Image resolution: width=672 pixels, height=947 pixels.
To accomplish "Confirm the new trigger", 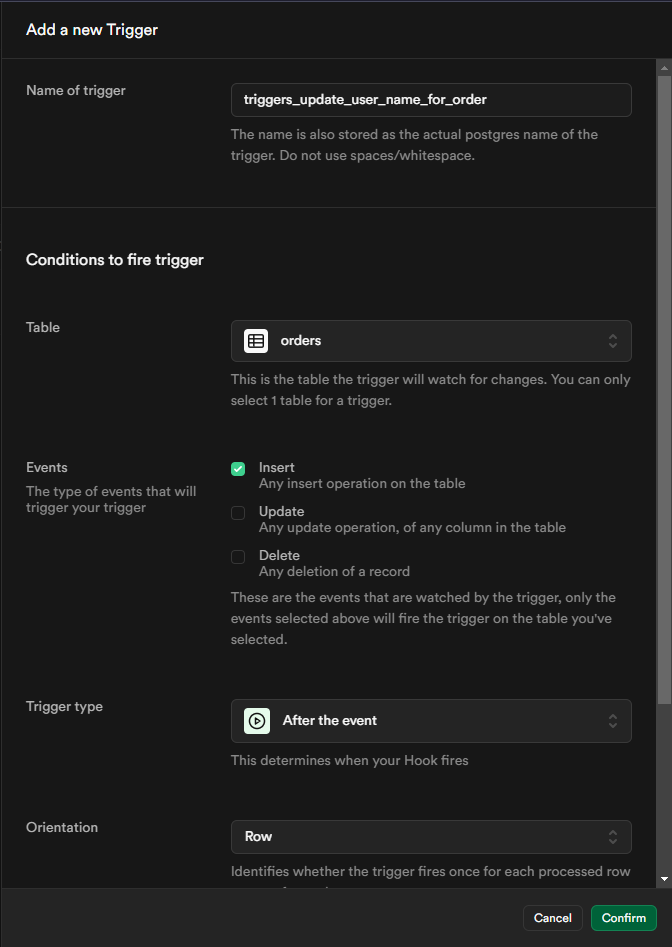I will pos(624,918).
